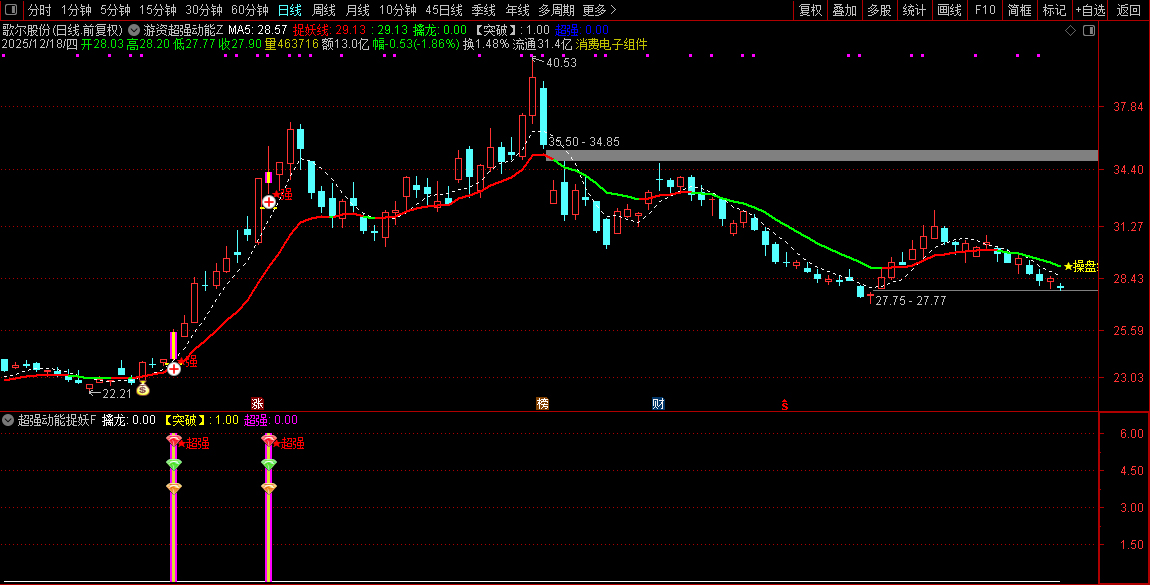
Task: Click orange diamond on second signal bar
Action: (269, 488)
